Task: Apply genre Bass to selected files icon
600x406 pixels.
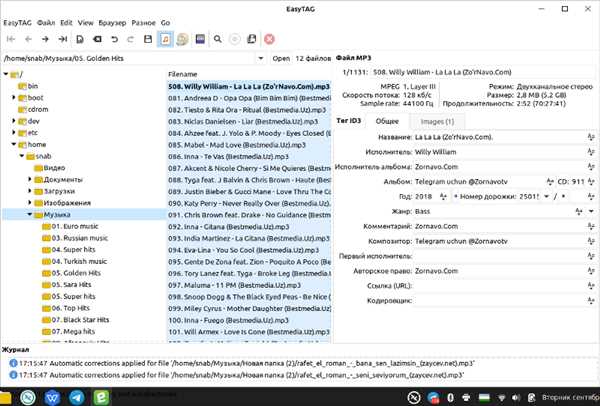Action: 579,211
